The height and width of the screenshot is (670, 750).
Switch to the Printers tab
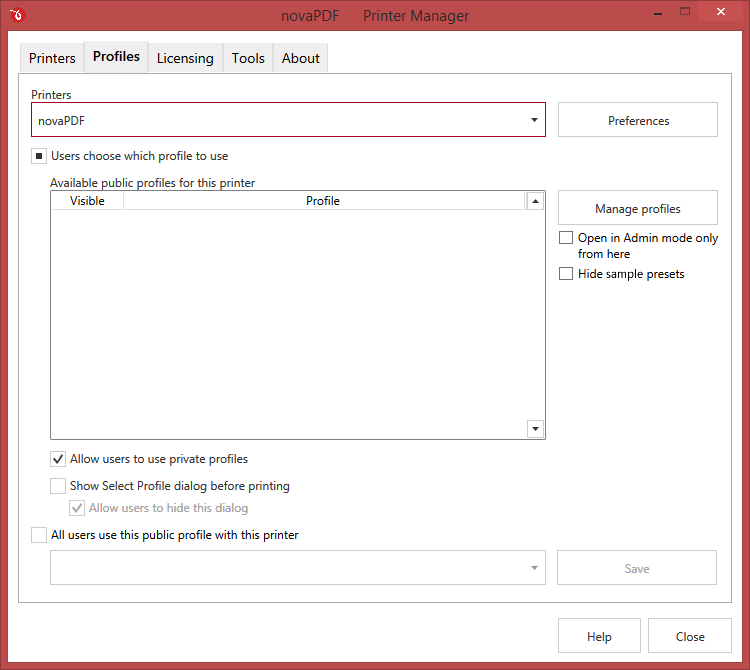point(52,58)
